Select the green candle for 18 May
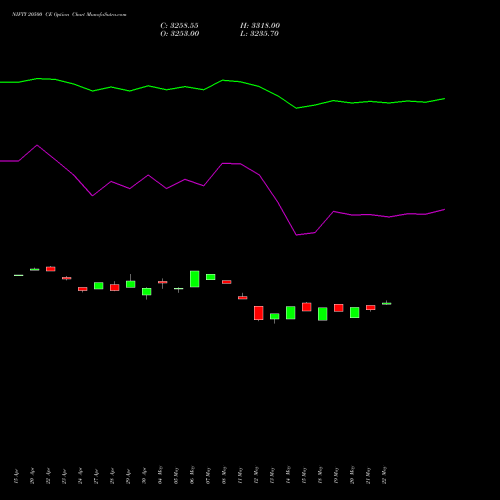 [x=323, y=314]
